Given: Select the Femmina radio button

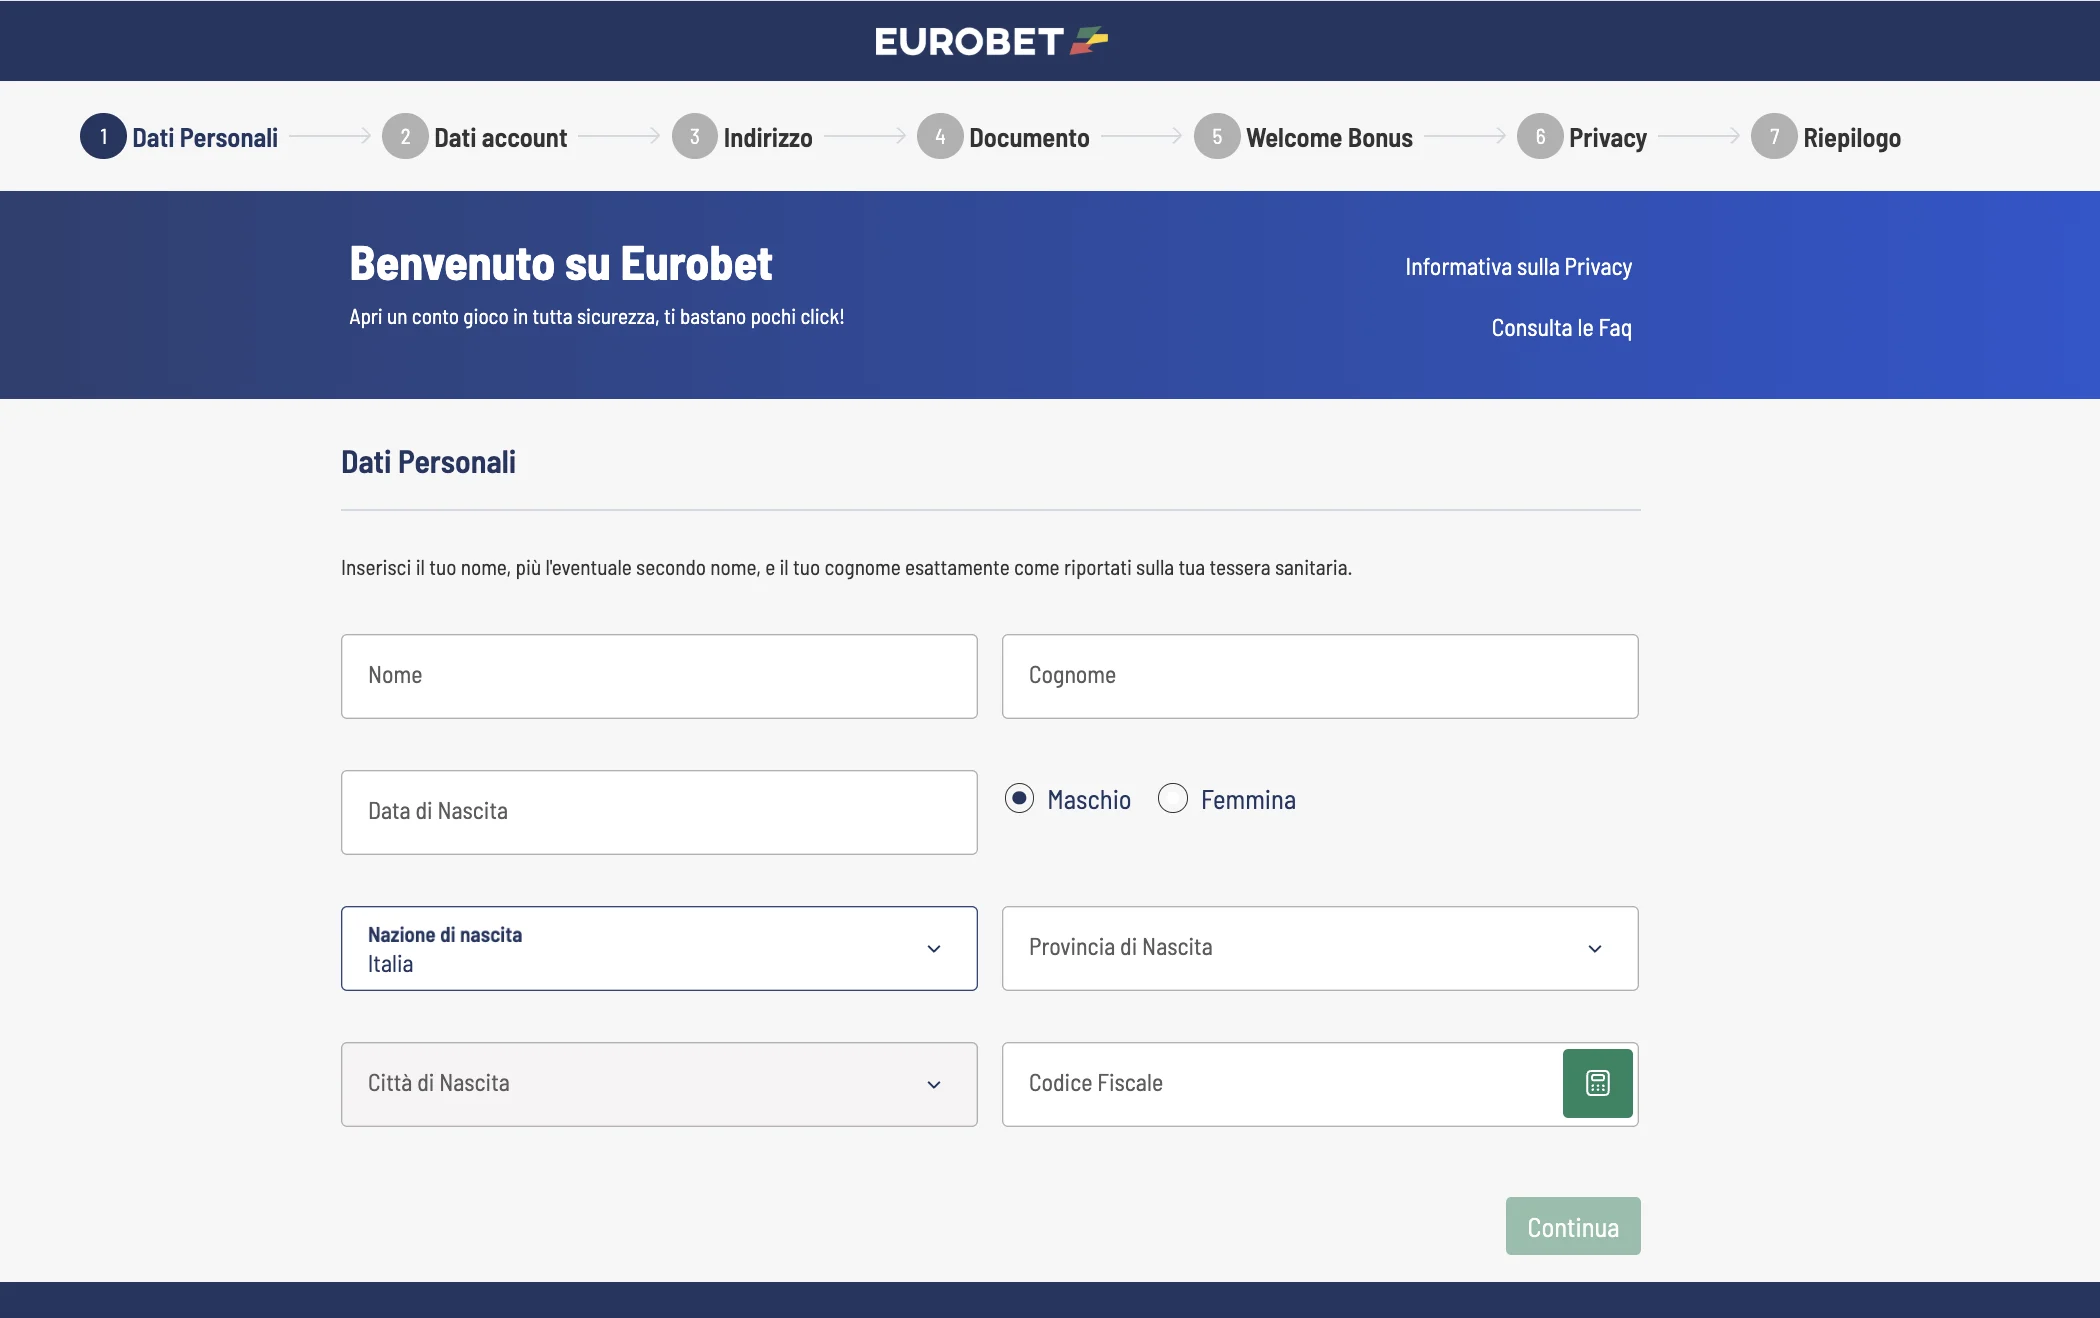Looking at the screenshot, I should click(x=1172, y=798).
